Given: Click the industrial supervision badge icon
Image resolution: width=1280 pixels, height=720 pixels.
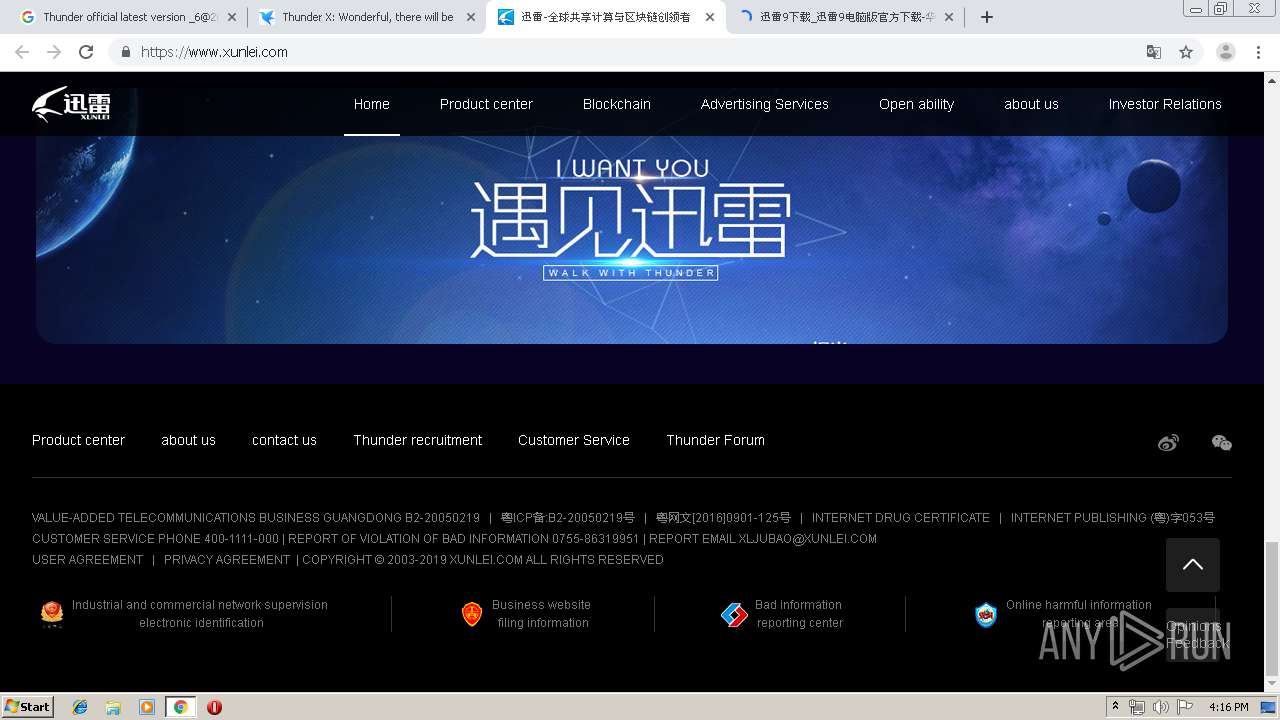Looking at the screenshot, I should pos(52,614).
